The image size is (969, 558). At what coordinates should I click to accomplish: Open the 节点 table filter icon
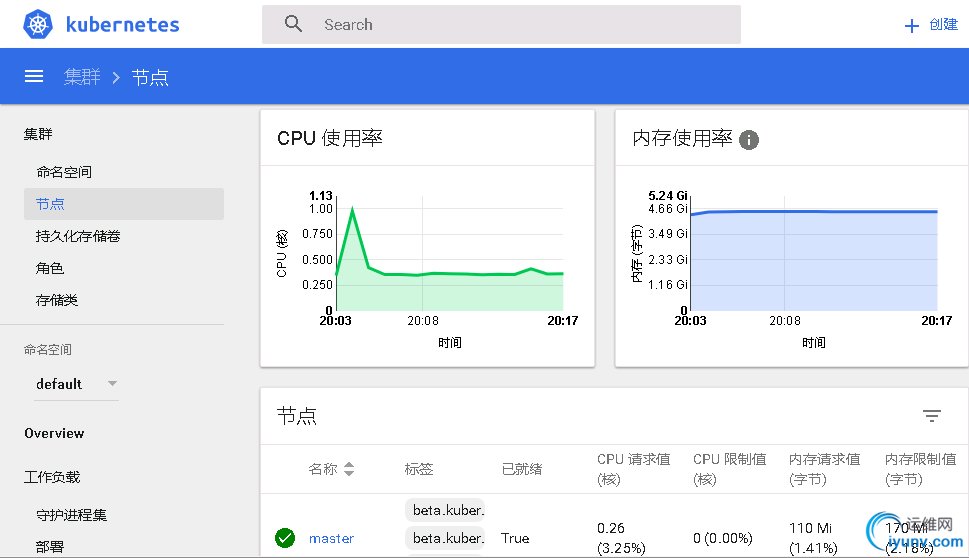pos(931,416)
